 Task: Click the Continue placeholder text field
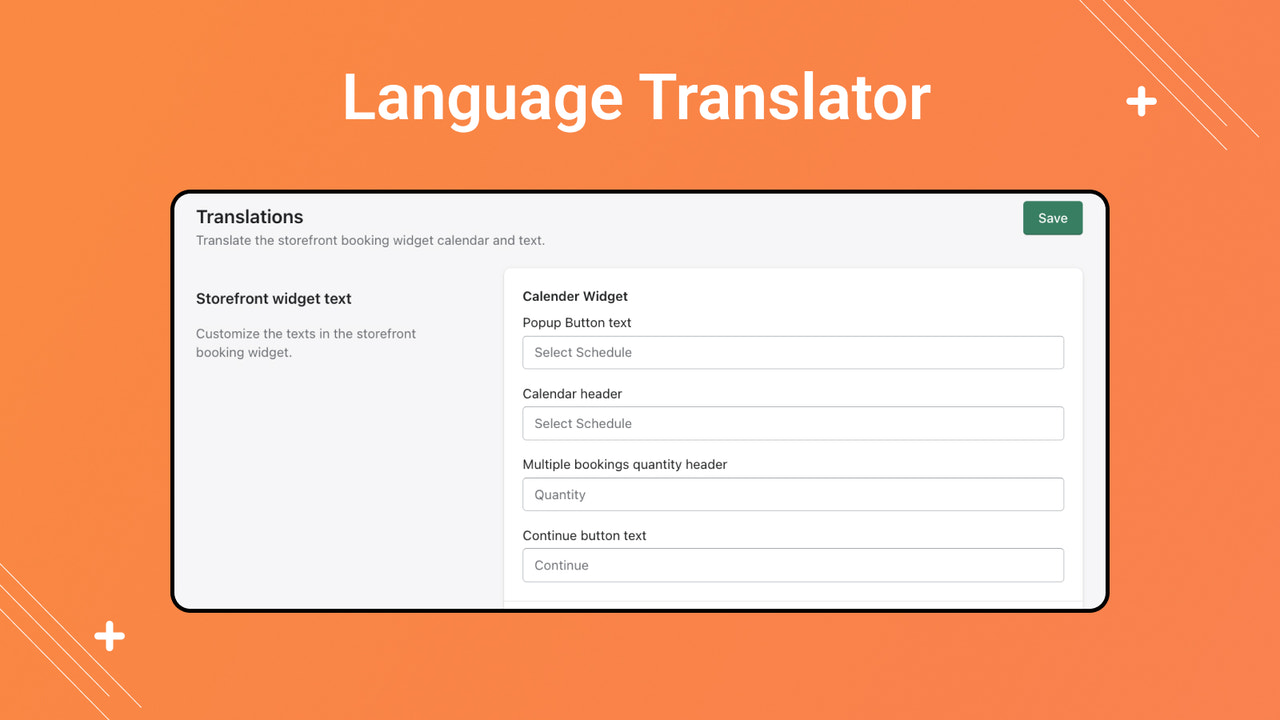[x=561, y=565]
